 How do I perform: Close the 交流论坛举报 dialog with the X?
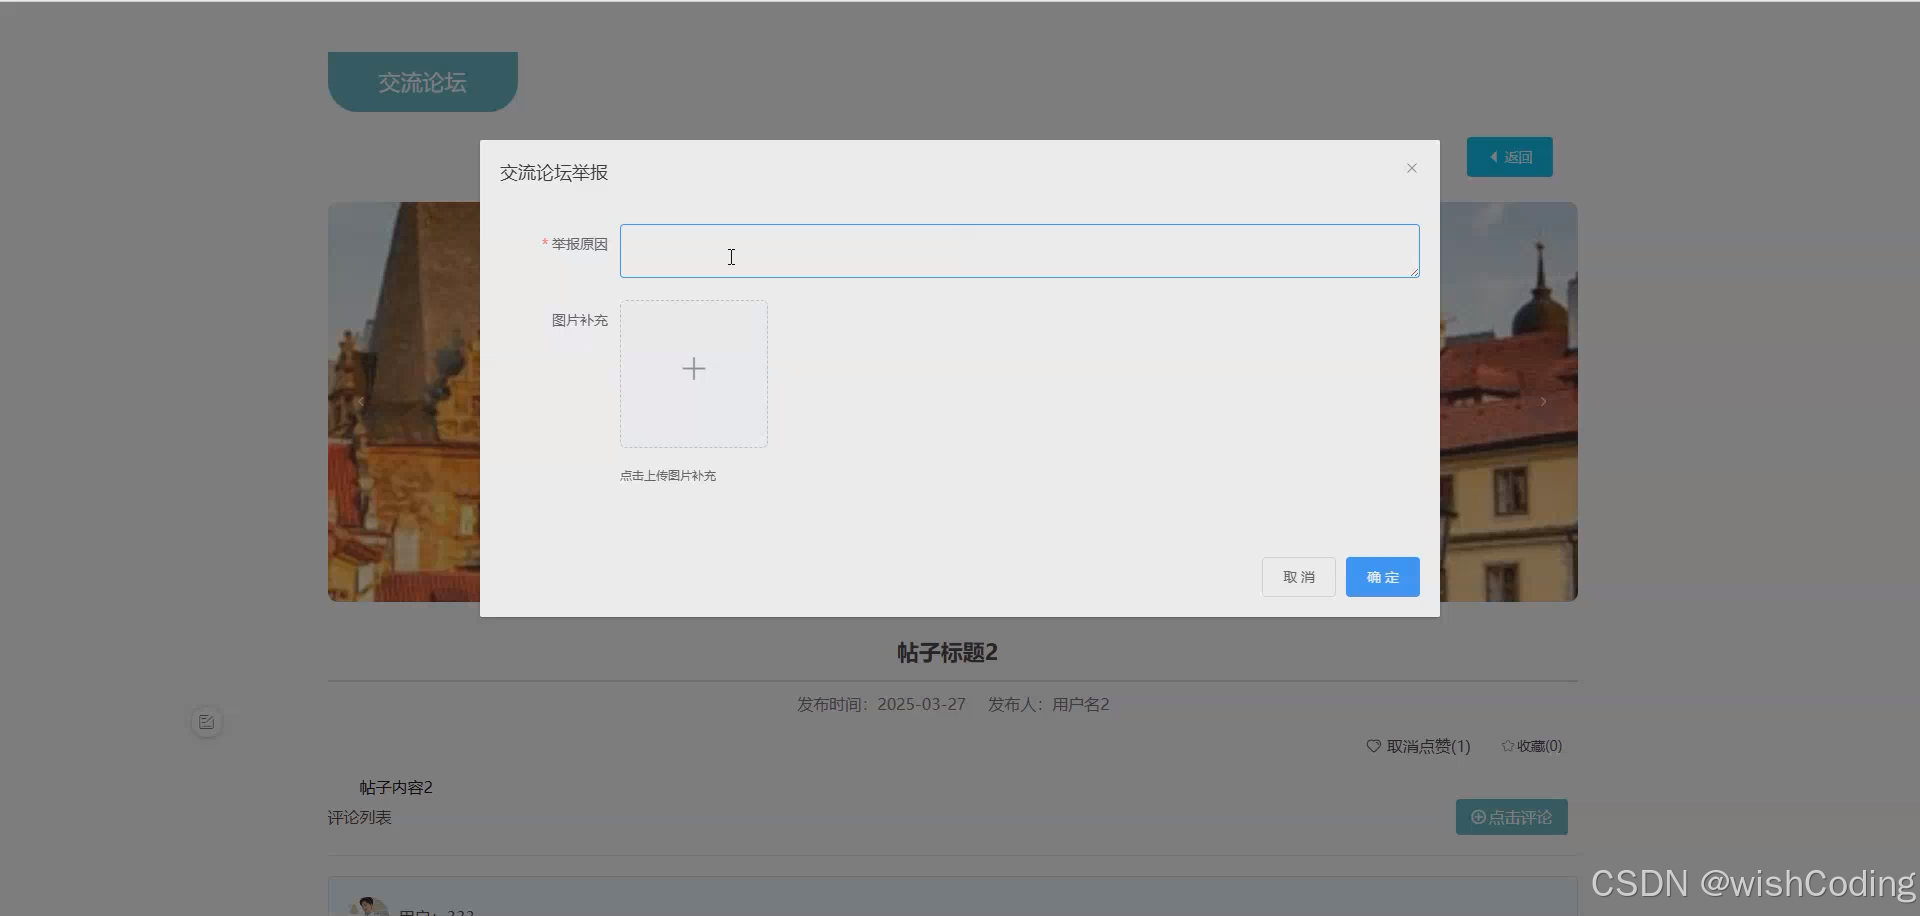1411,168
